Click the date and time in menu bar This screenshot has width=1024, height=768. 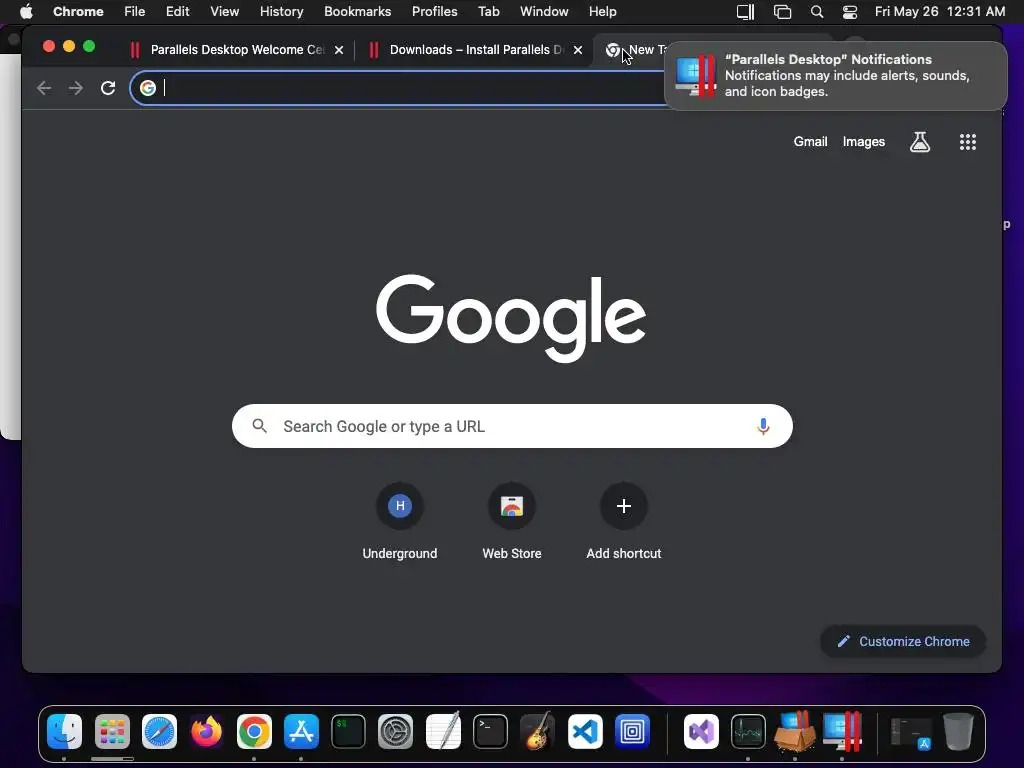click(x=939, y=11)
